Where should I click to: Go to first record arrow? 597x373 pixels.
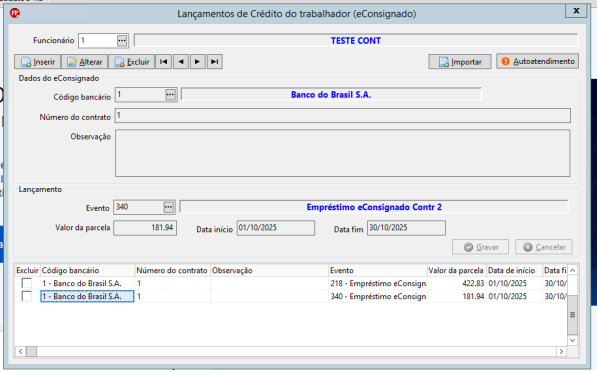[x=164, y=62]
